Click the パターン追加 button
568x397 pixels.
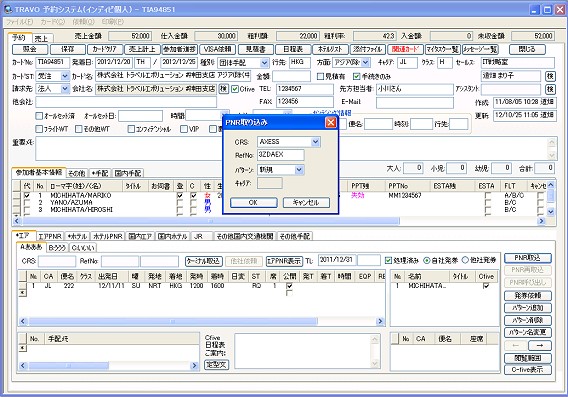pyautogui.click(x=528, y=308)
